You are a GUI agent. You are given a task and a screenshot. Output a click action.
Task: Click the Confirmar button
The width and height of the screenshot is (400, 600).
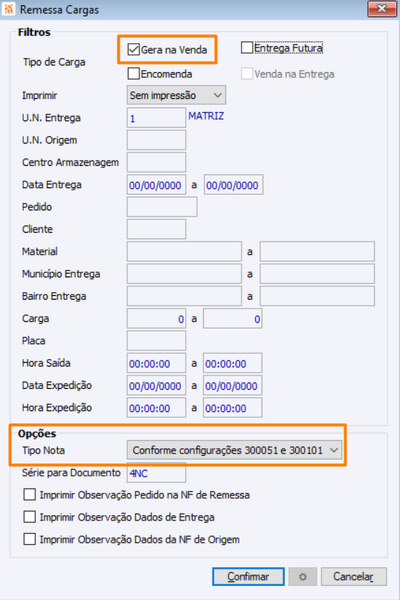[248, 576]
